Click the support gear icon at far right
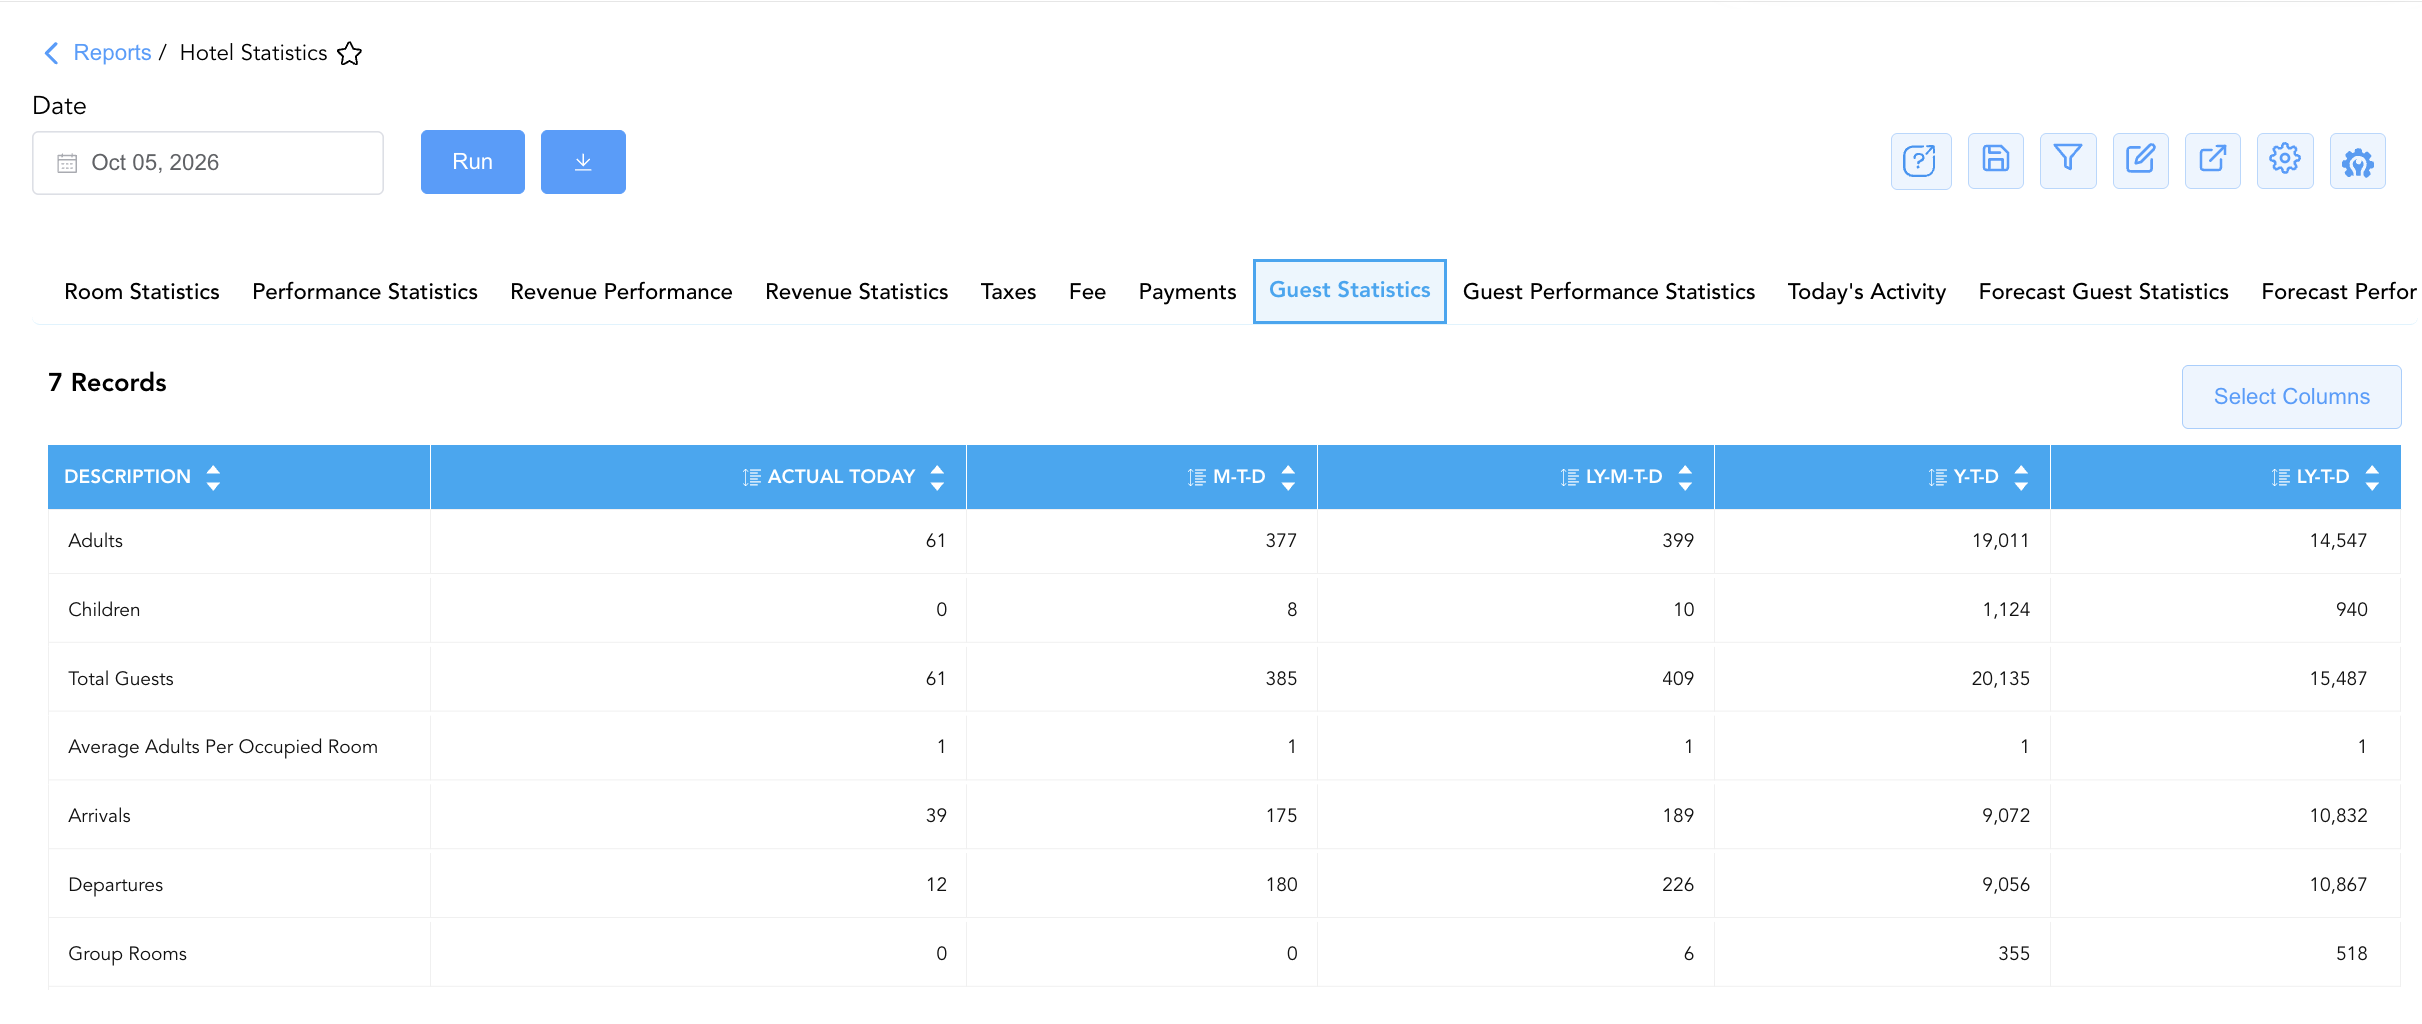 pos(2358,161)
